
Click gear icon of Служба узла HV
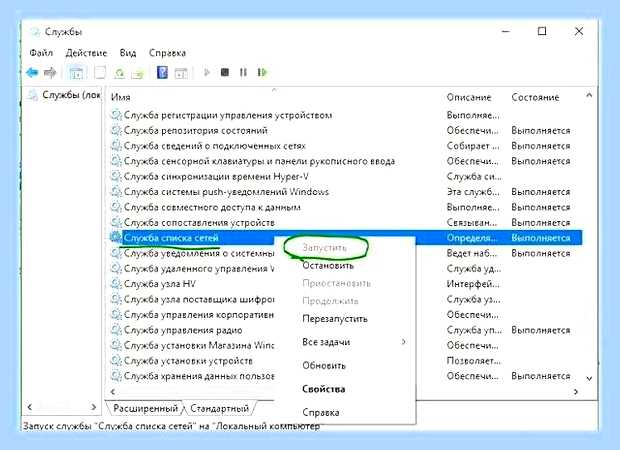coord(116,284)
